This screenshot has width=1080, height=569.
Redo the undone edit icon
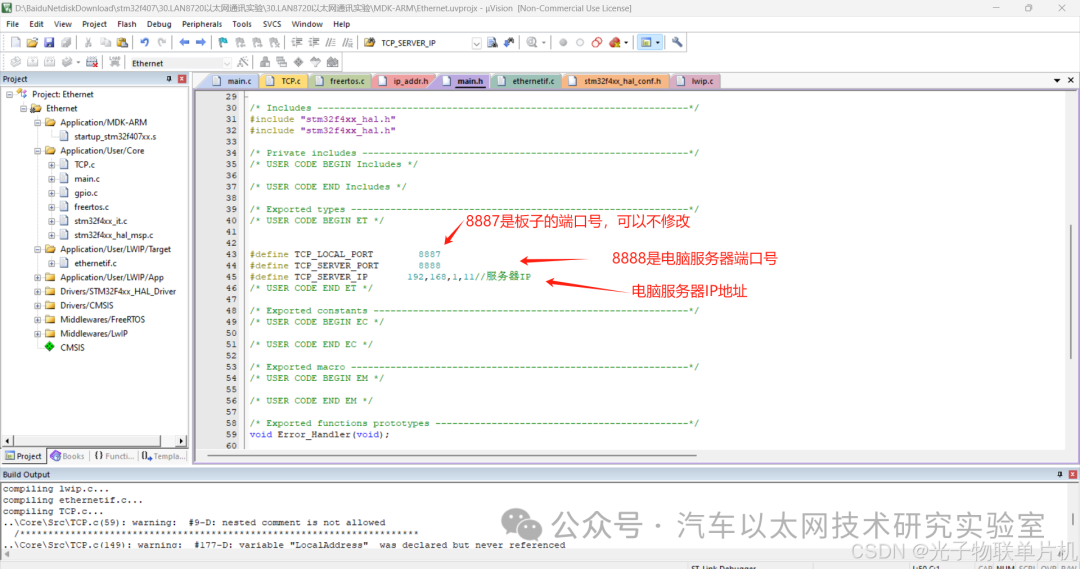(162, 43)
